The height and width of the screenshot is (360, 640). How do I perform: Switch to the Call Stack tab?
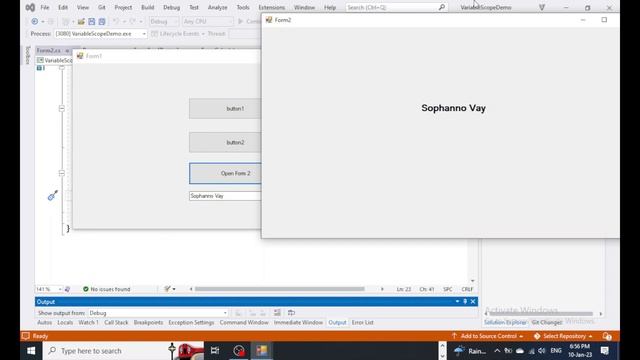click(116, 322)
